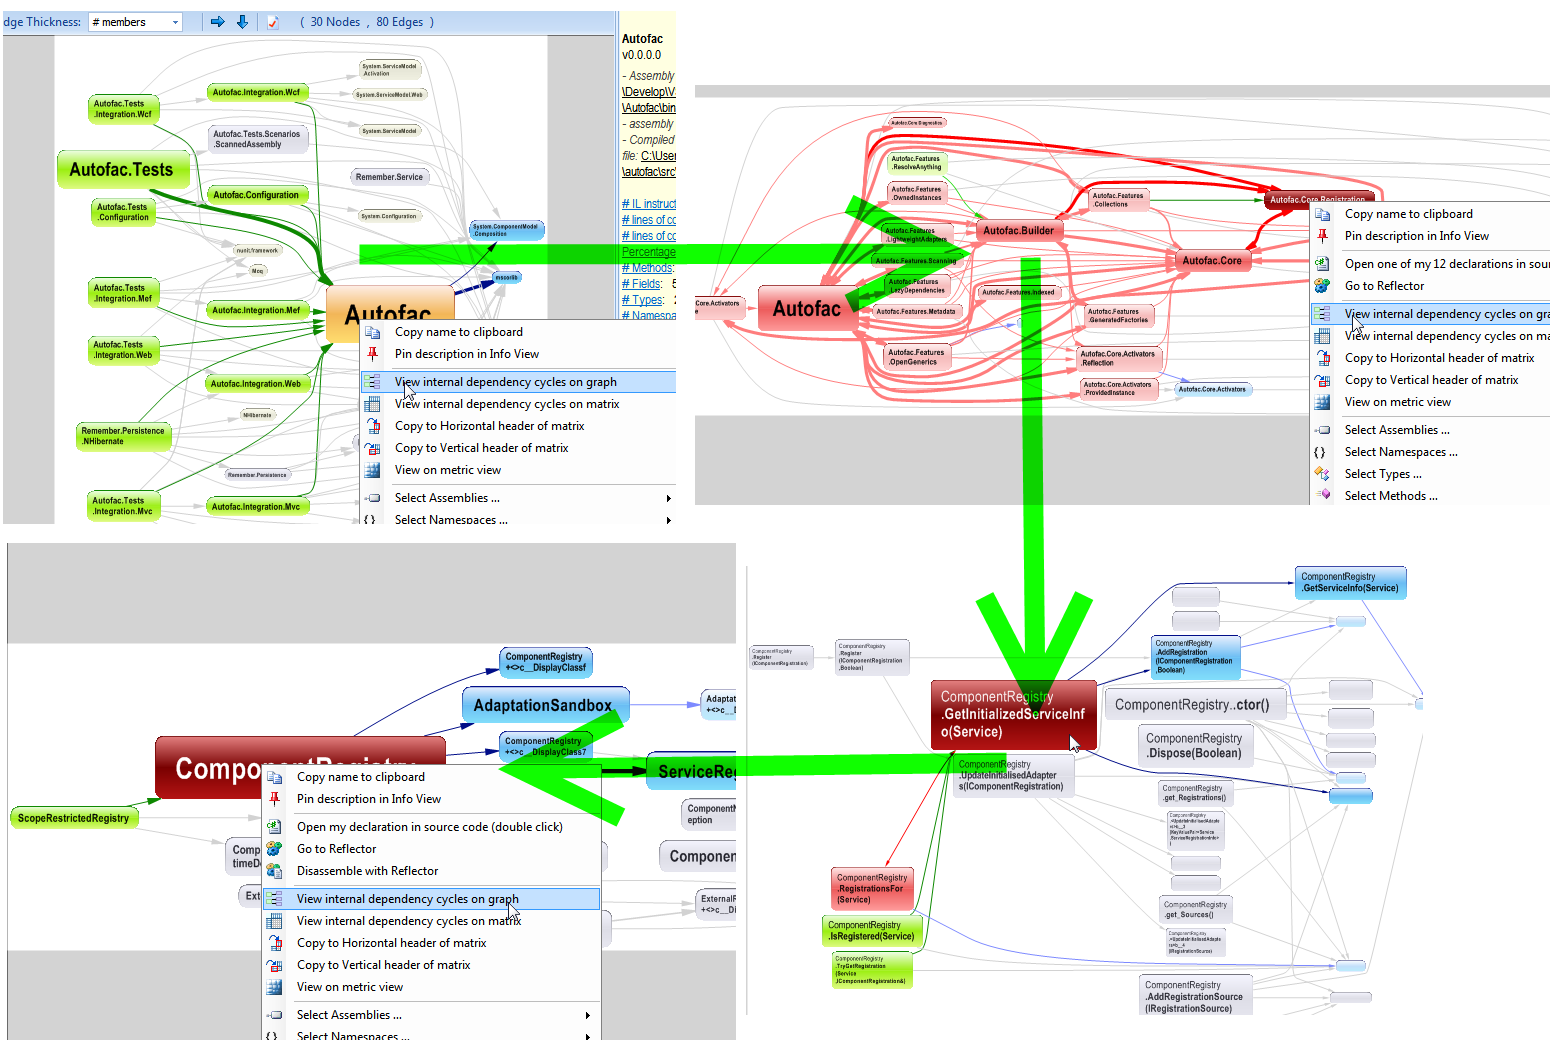
Task: Select the Autofac.Configuration green node
Action: tap(256, 195)
